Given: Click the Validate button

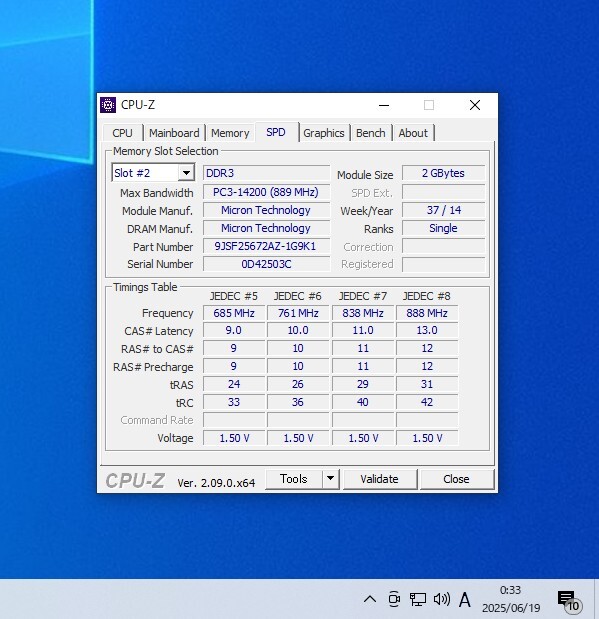Looking at the screenshot, I should (379, 479).
